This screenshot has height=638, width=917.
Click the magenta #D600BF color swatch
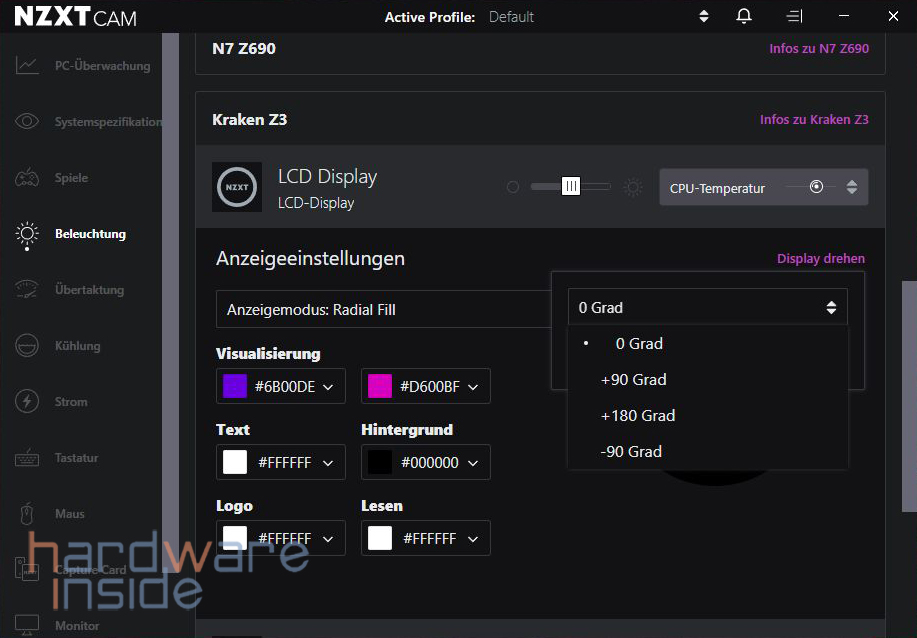point(380,387)
